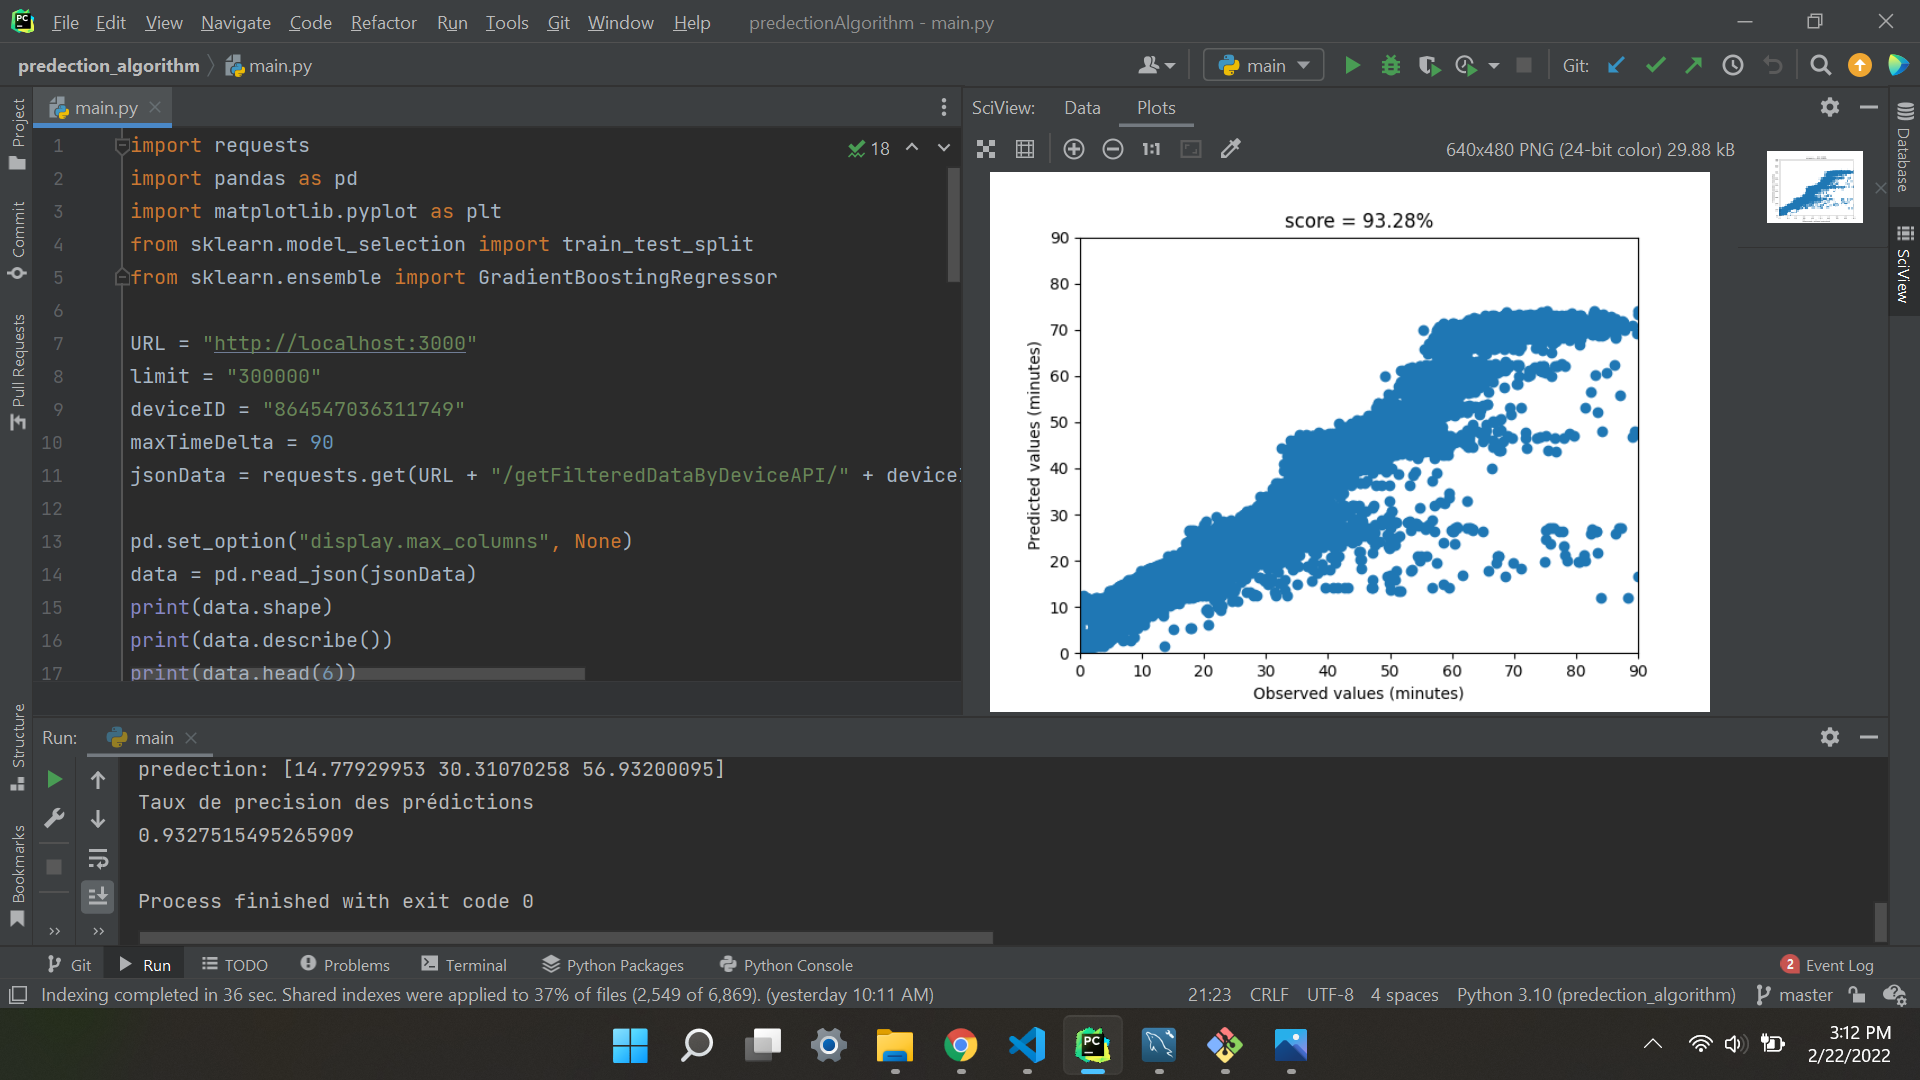Image resolution: width=1920 pixels, height=1080 pixels.
Task: Set plot zoom to 1:1
Action: click(x=1151, y=148)
